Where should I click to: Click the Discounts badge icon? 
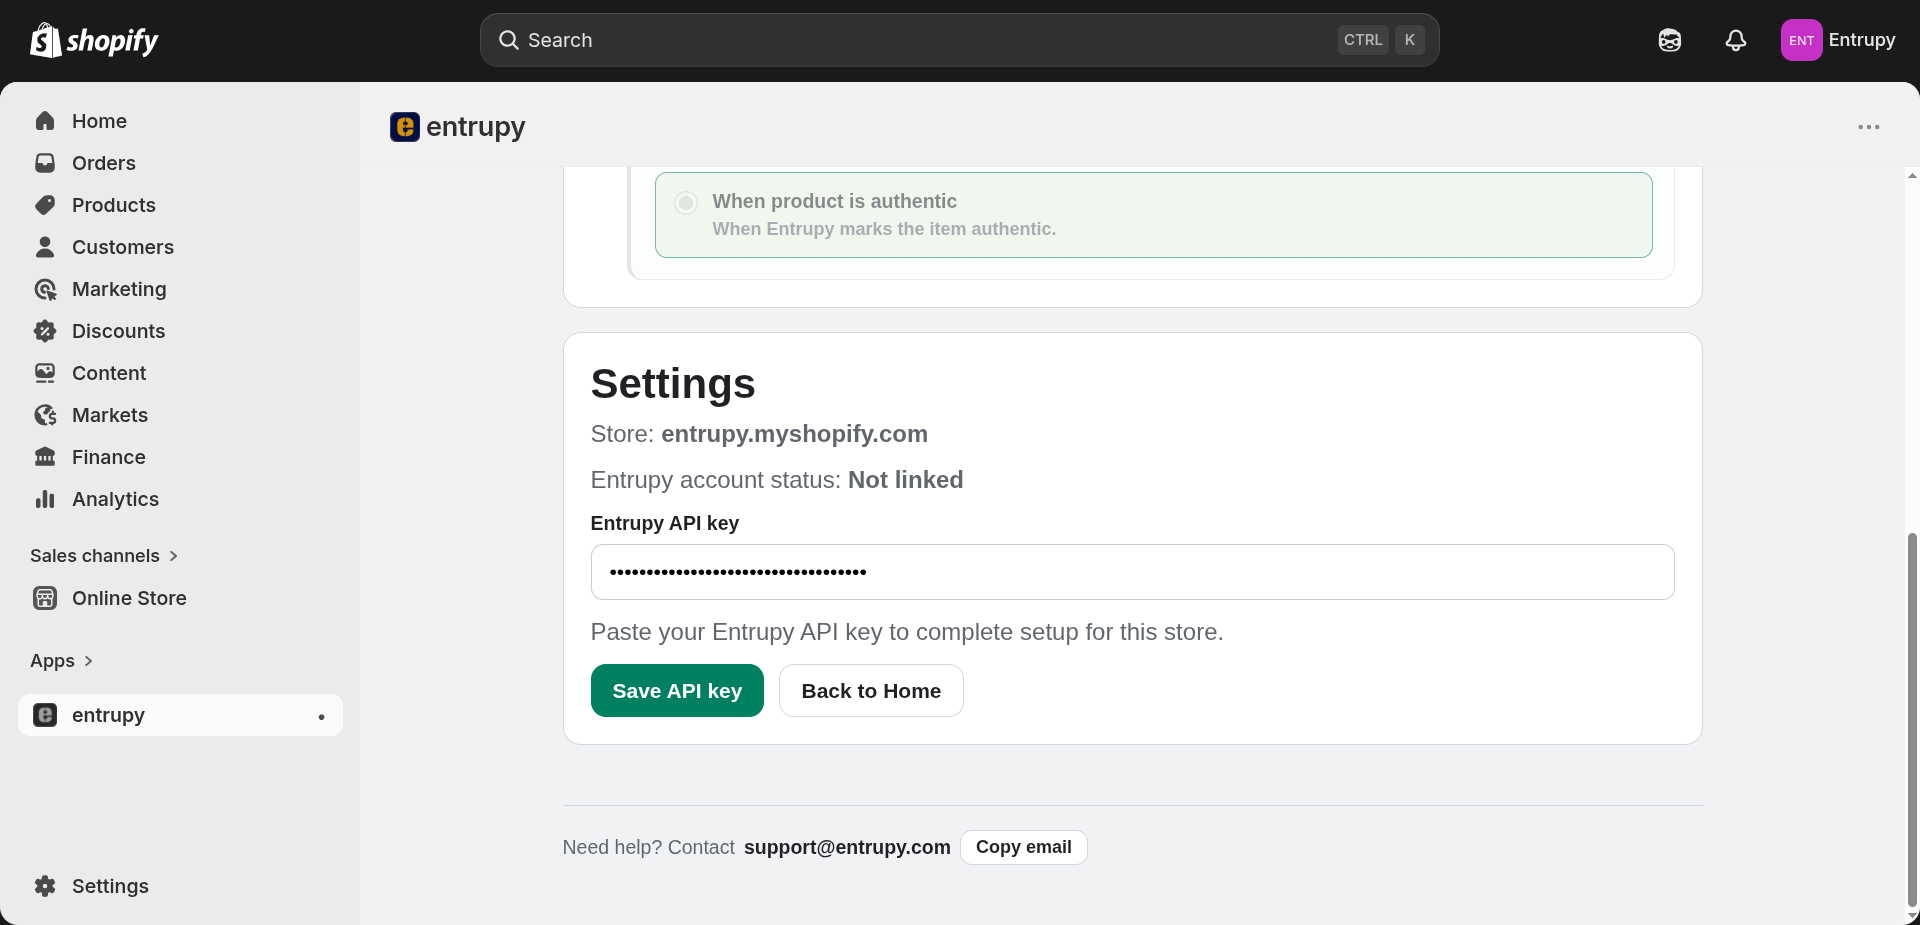pos(45,331)
